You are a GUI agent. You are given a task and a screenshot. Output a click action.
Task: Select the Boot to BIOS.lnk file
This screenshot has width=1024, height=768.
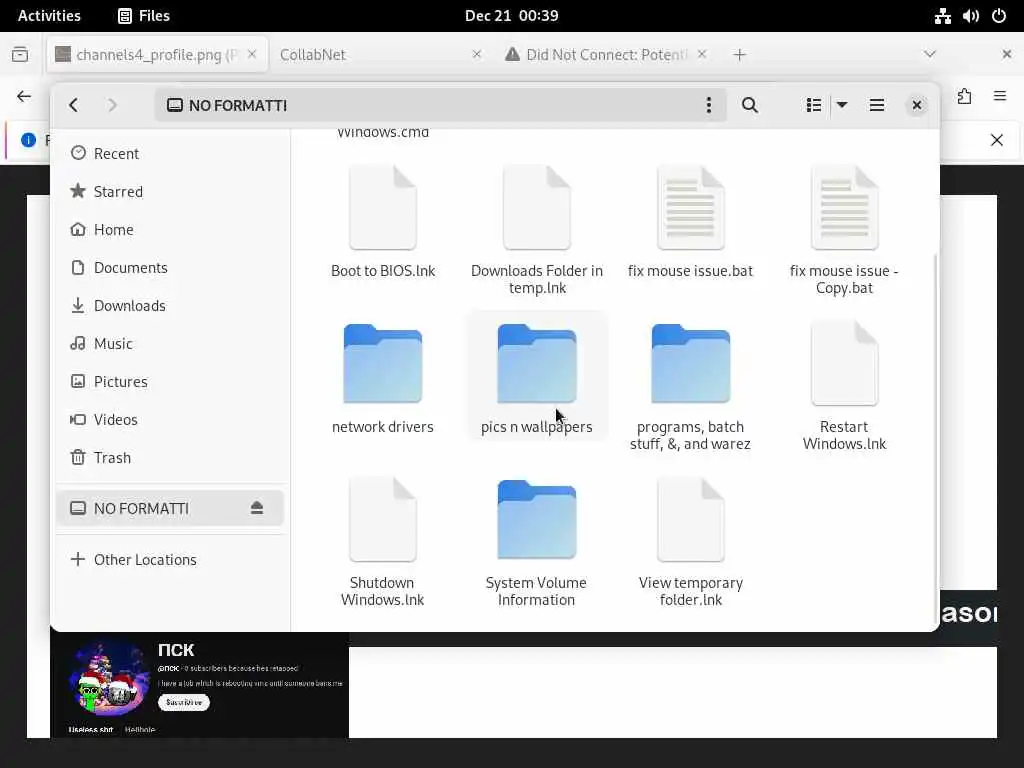(x=383, y=222)
